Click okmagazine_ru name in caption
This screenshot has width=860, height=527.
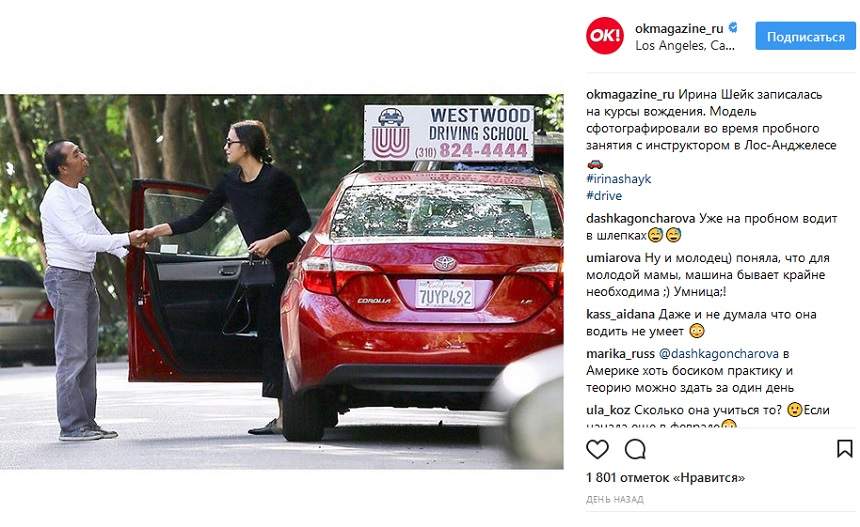[630, 94]
